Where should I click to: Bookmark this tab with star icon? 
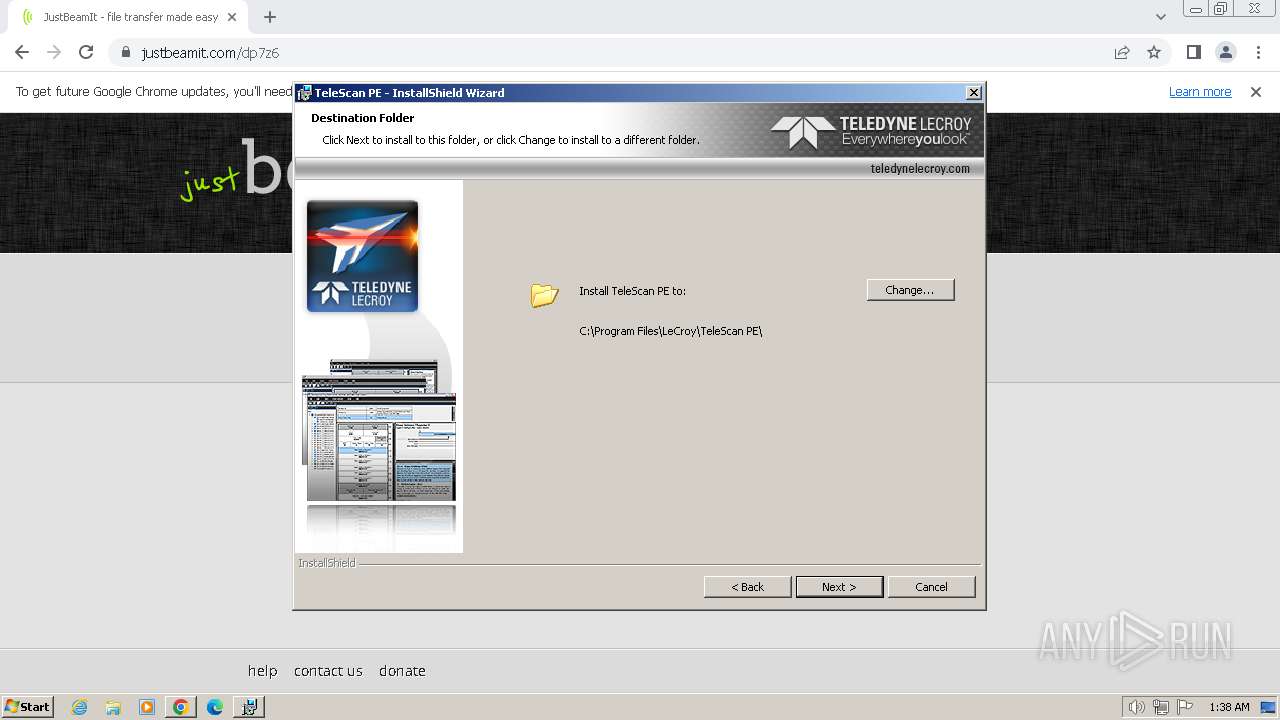pos(1154,52)
